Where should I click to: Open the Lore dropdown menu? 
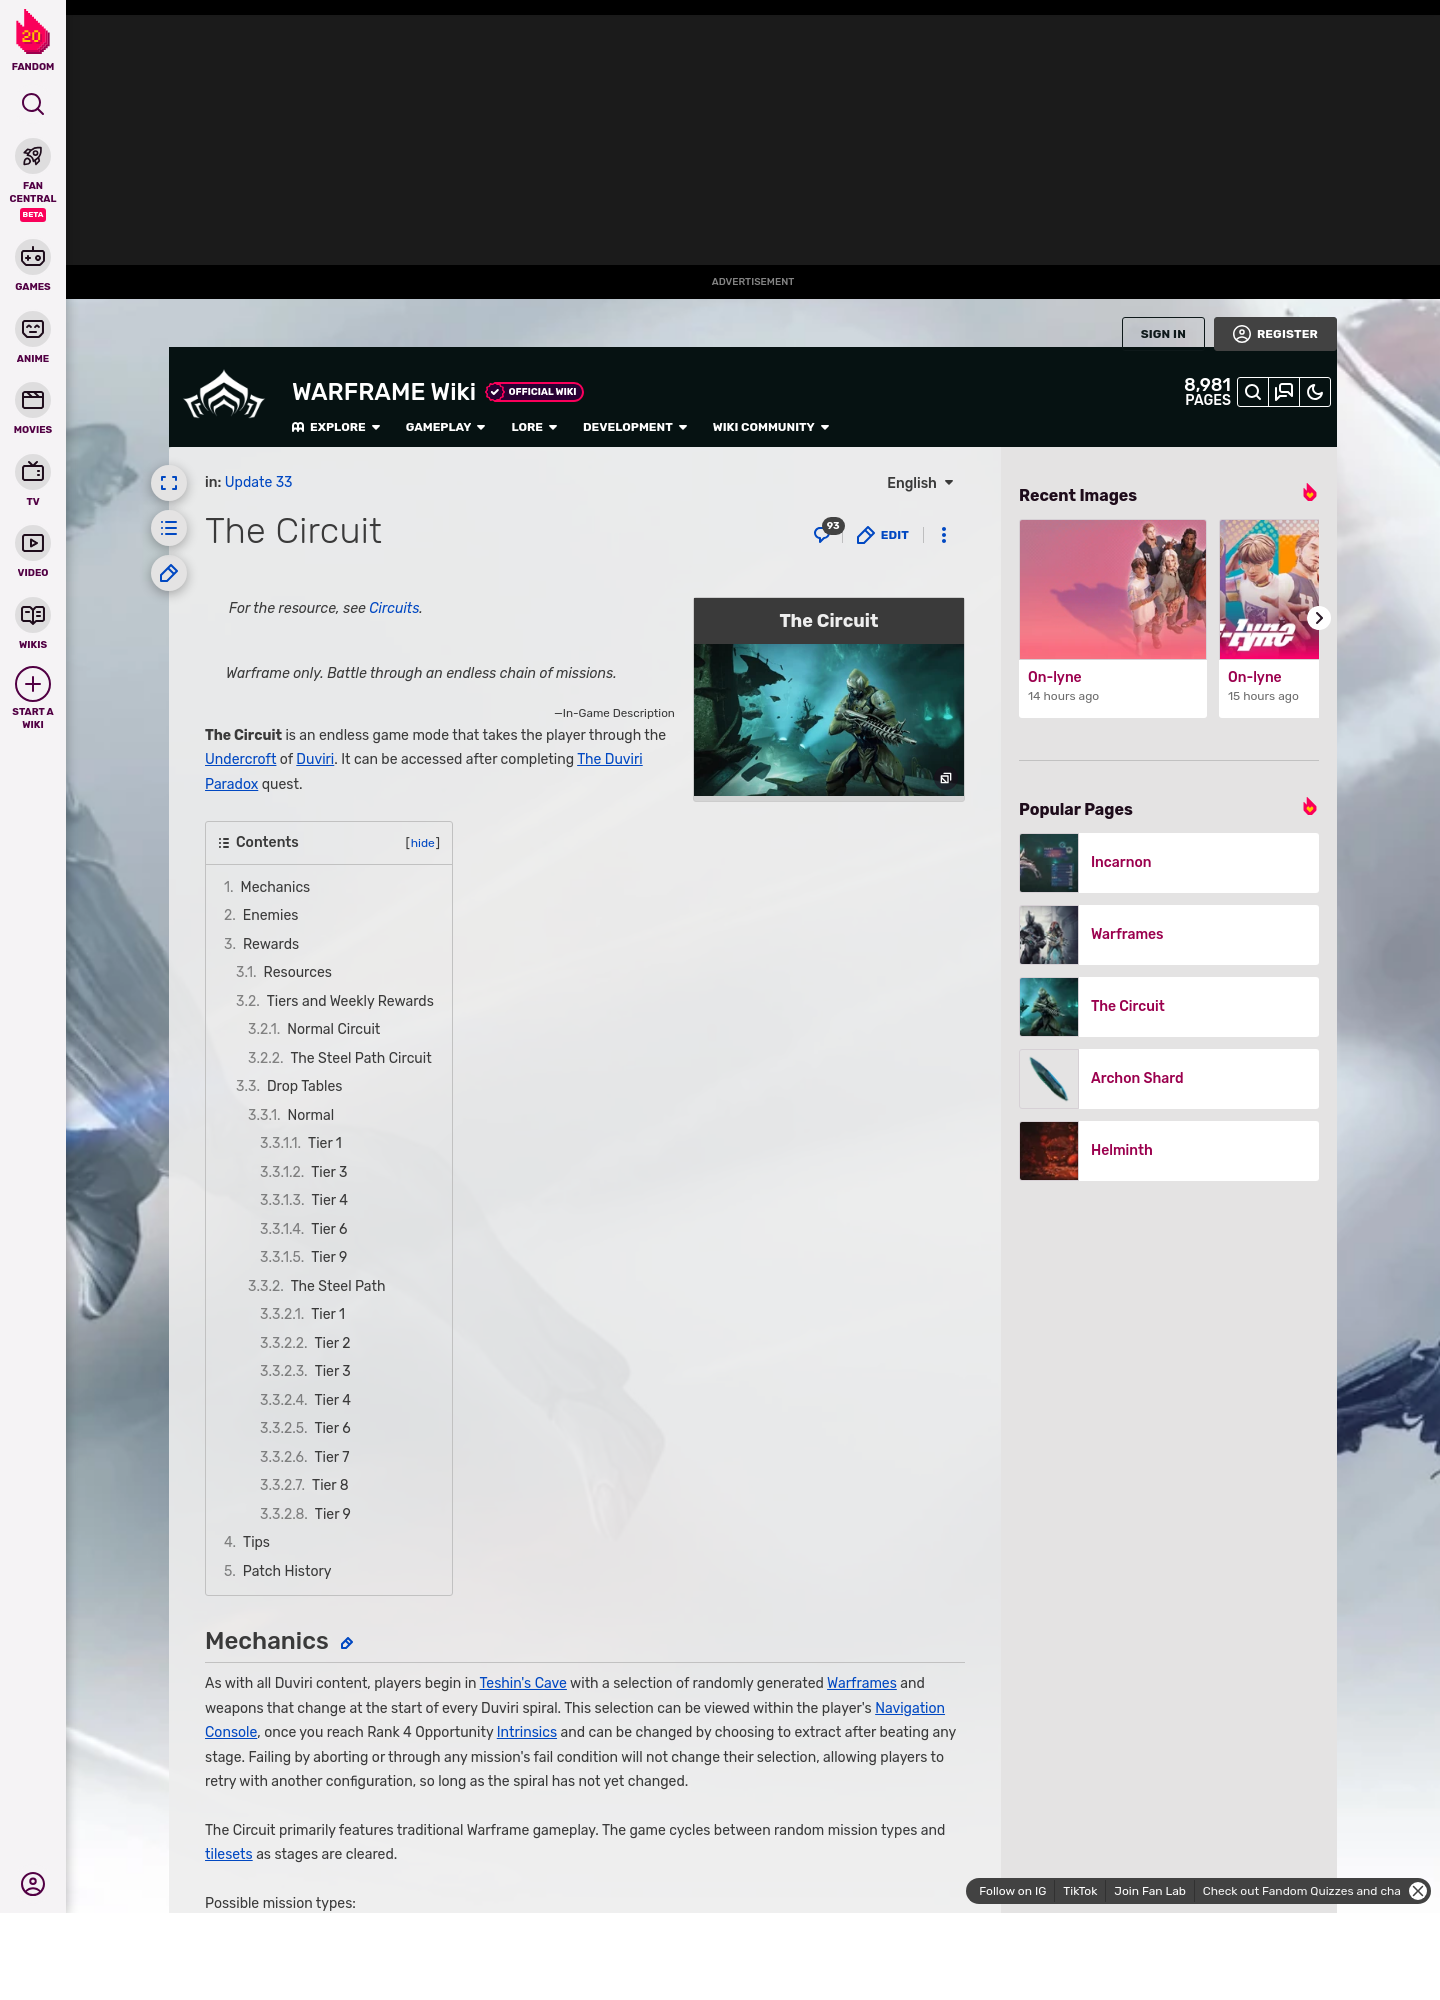534,427
